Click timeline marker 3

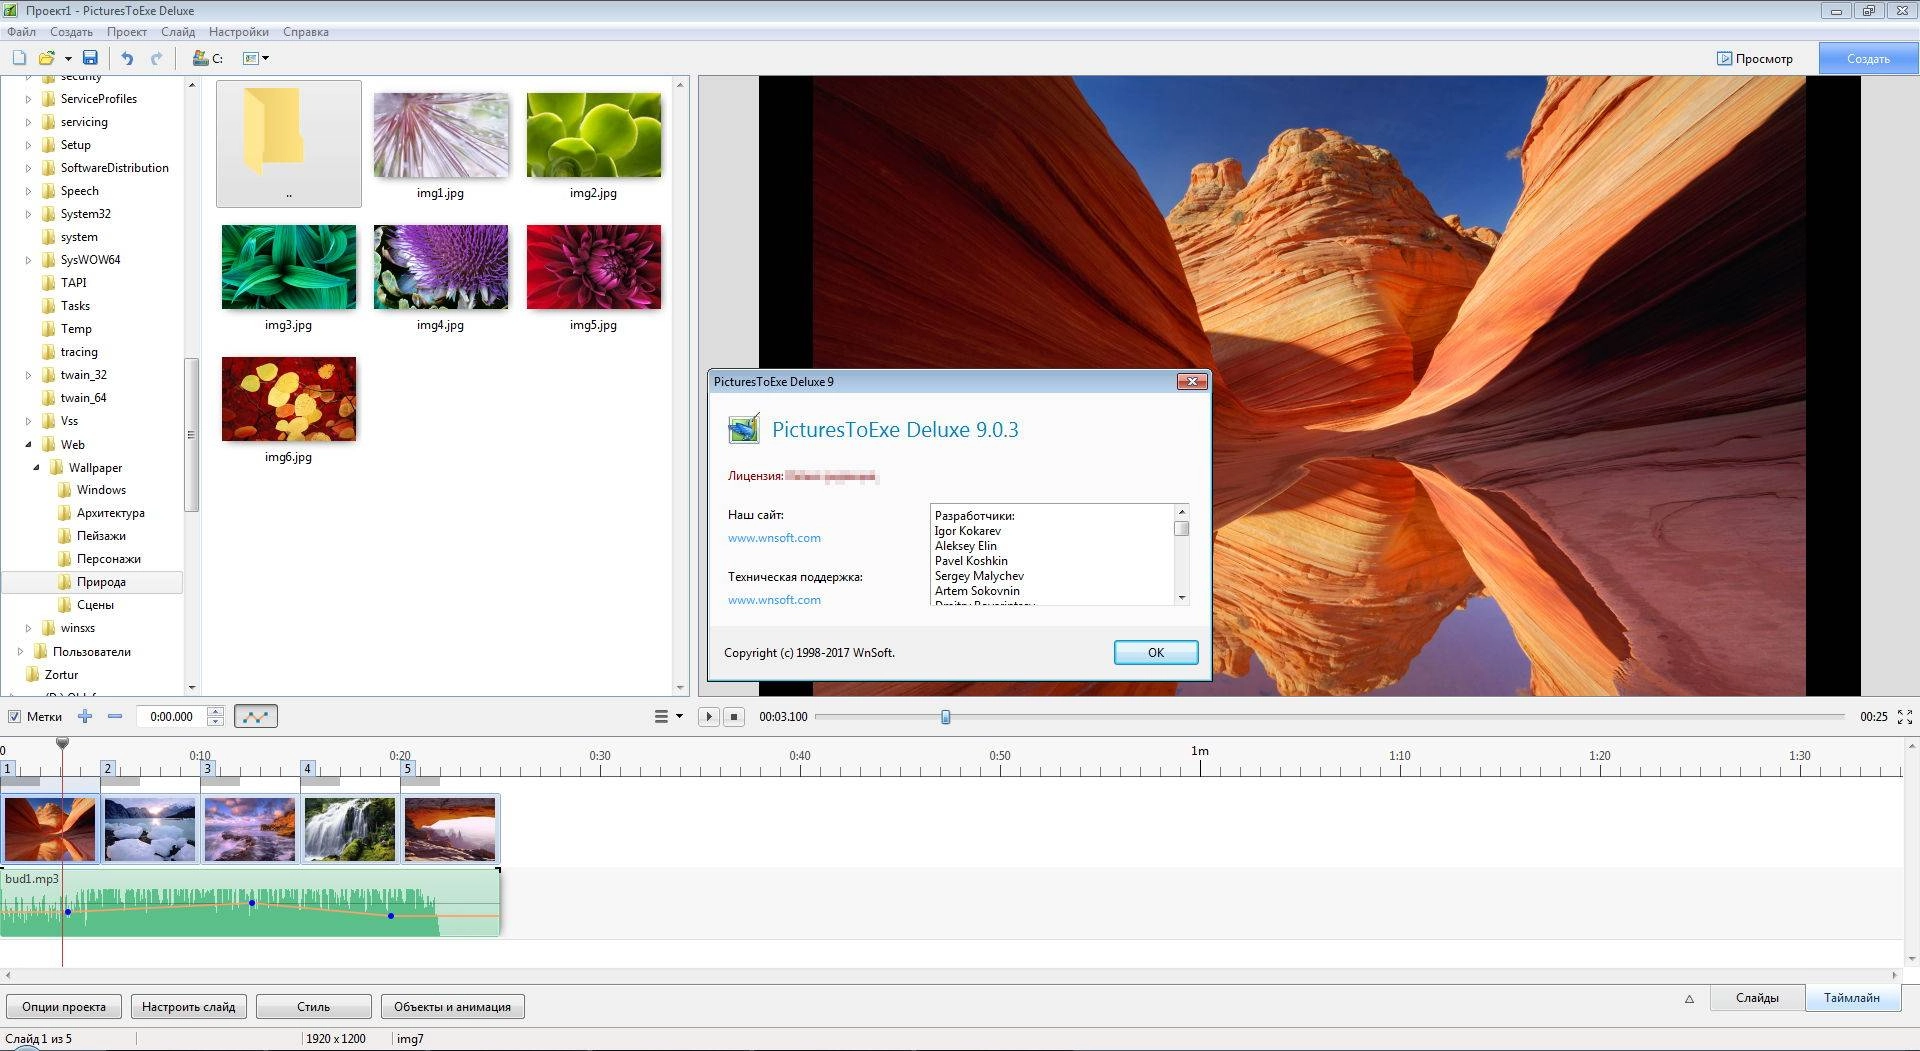click(x=207, y=768)
